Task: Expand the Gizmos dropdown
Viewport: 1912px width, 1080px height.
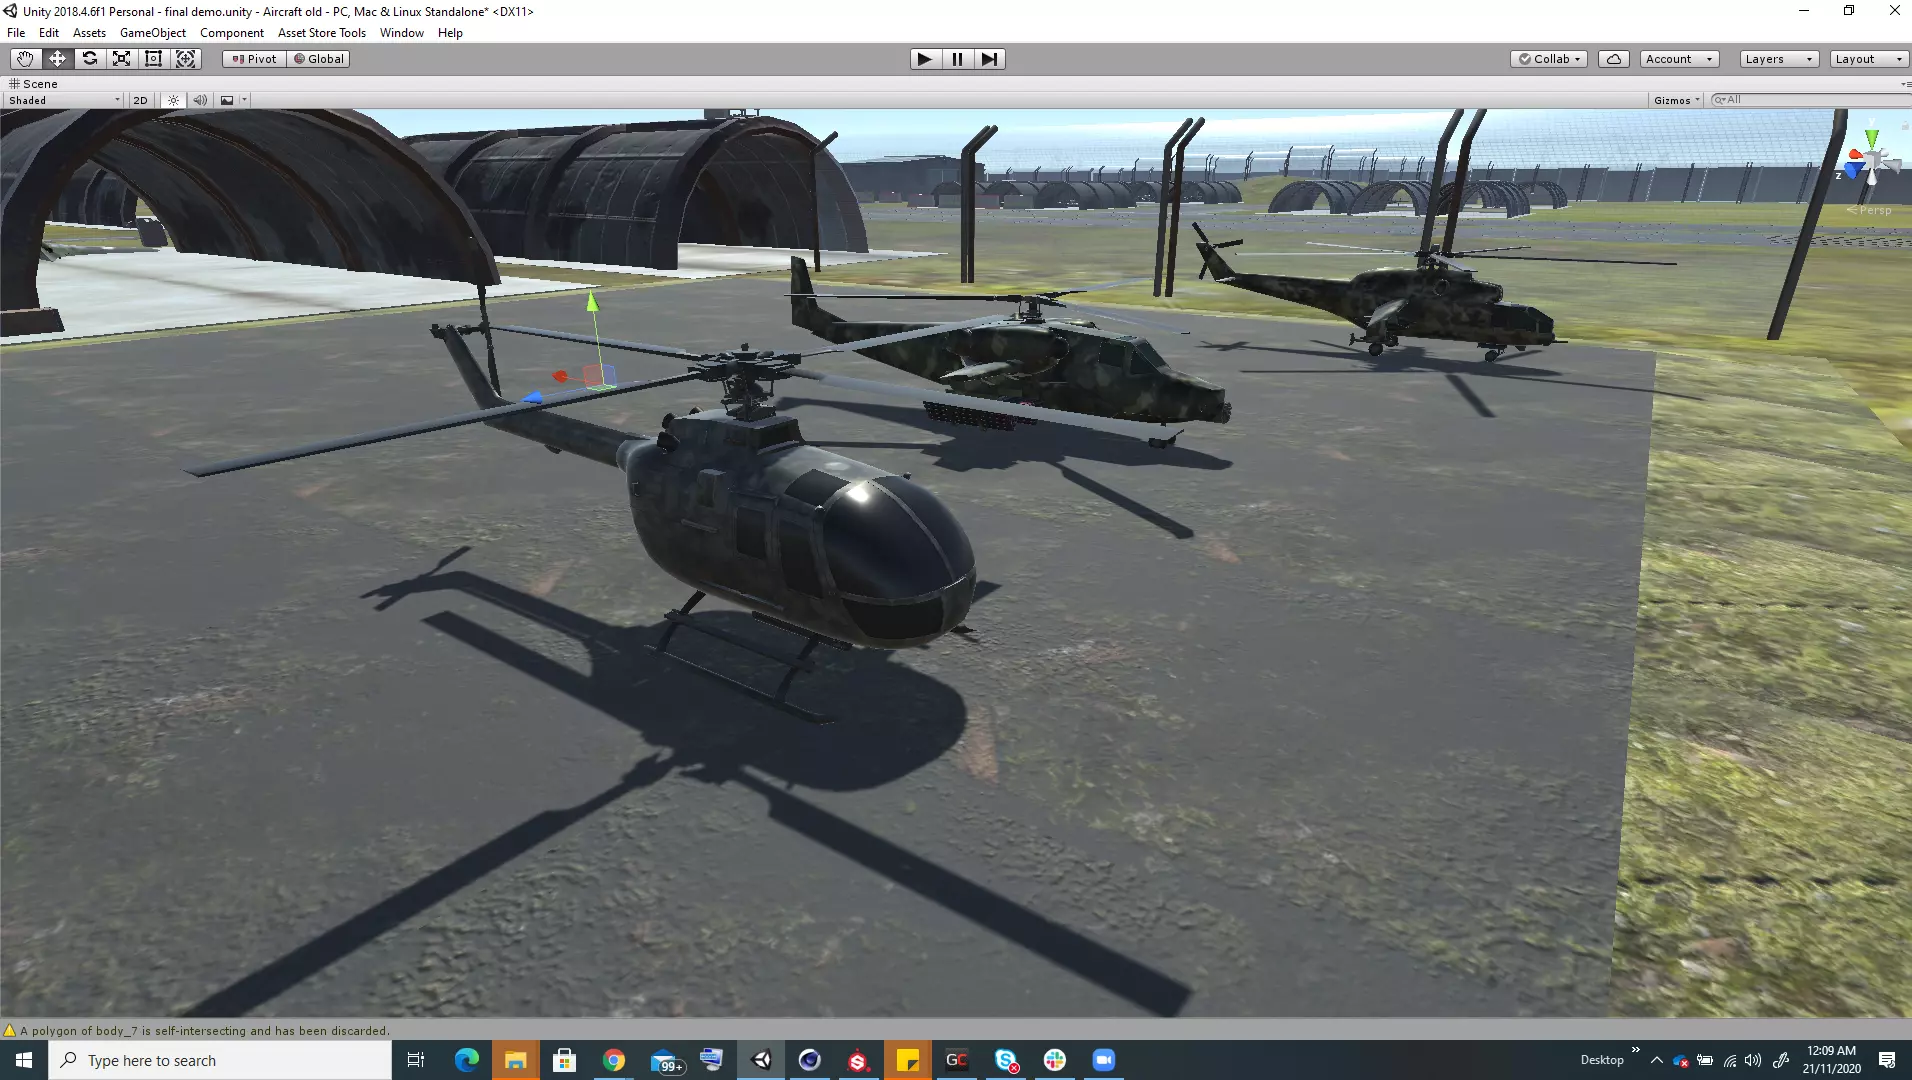Action: click(x=1676, y=100)
